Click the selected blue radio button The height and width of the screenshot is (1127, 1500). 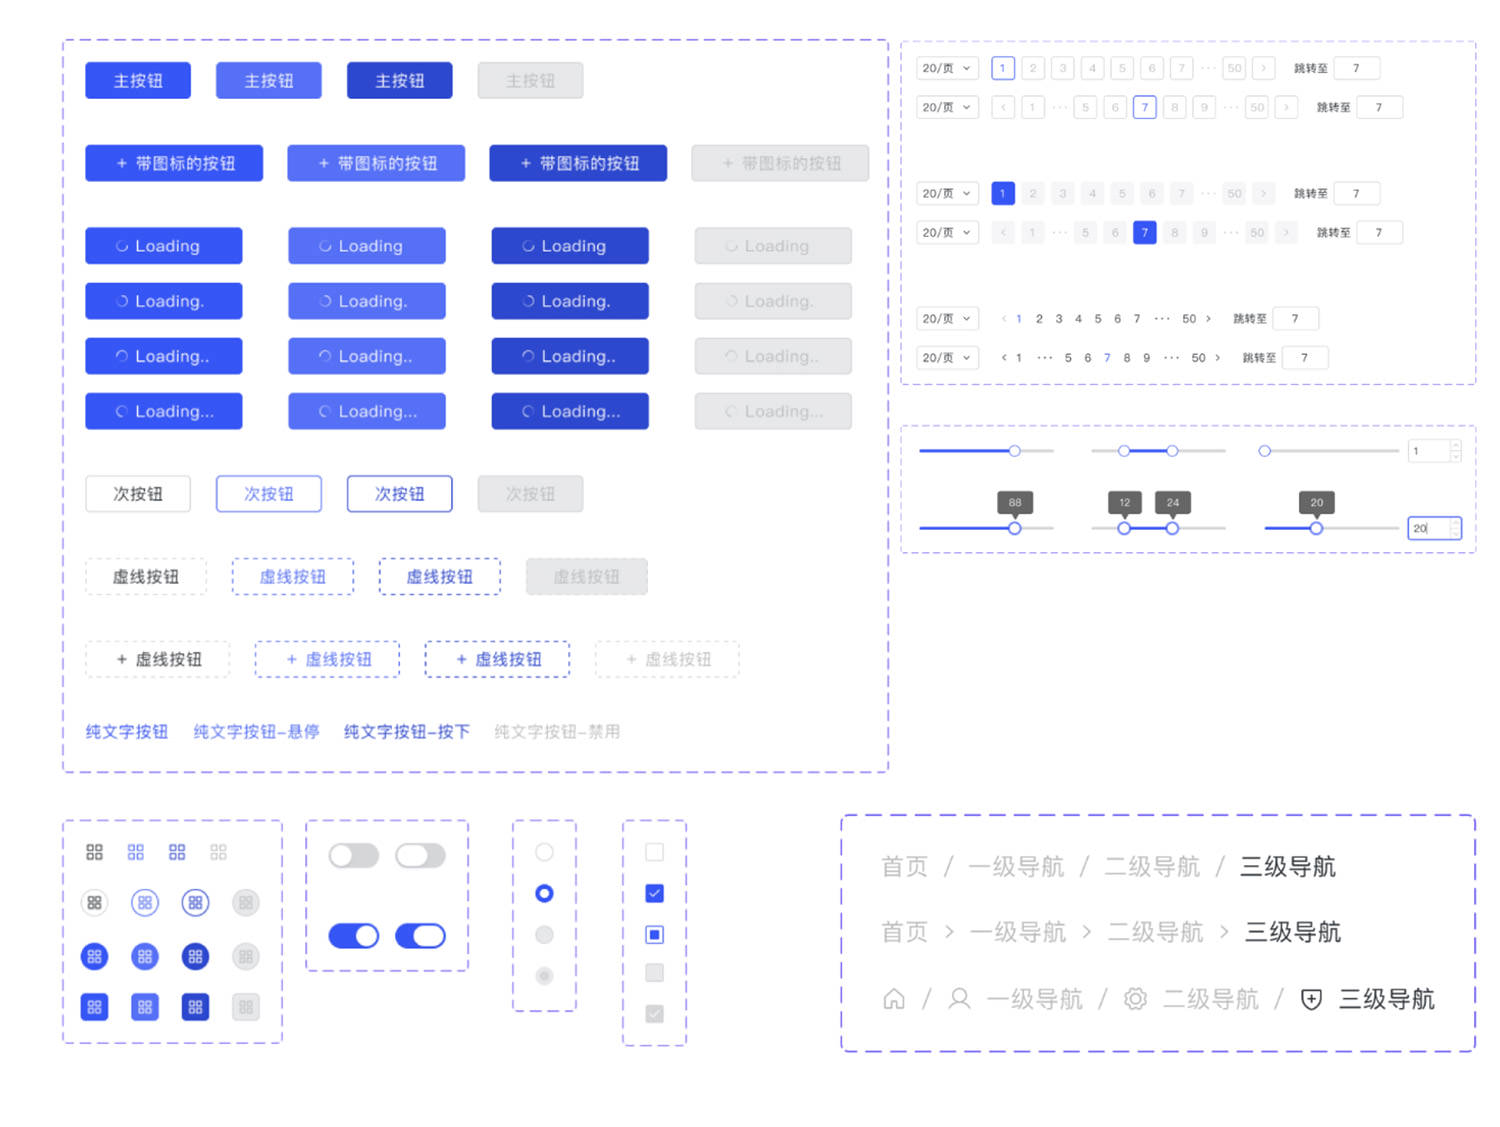544,893
